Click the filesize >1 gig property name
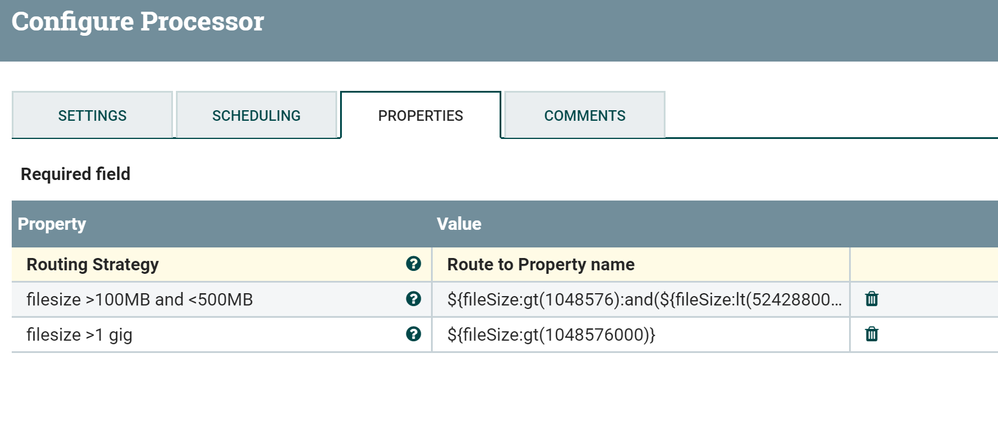This screenshot has width=998, height=438. click(x=79, y=335)
